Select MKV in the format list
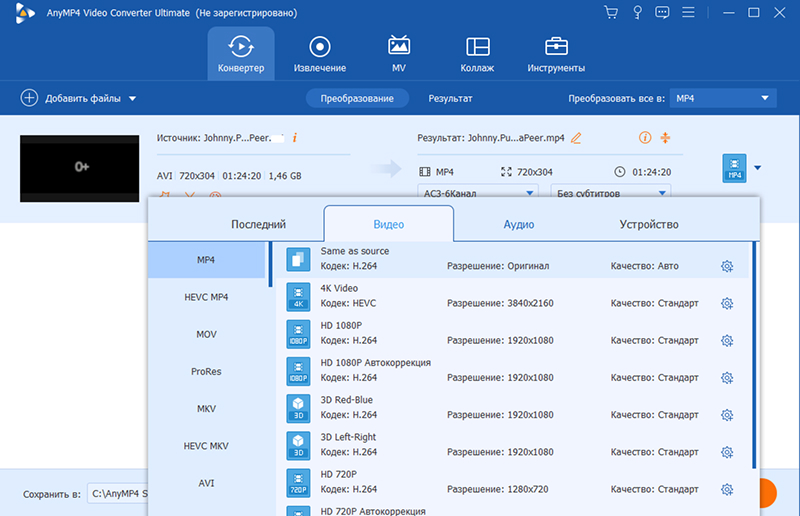800x516 pixels. pos(206,409)
